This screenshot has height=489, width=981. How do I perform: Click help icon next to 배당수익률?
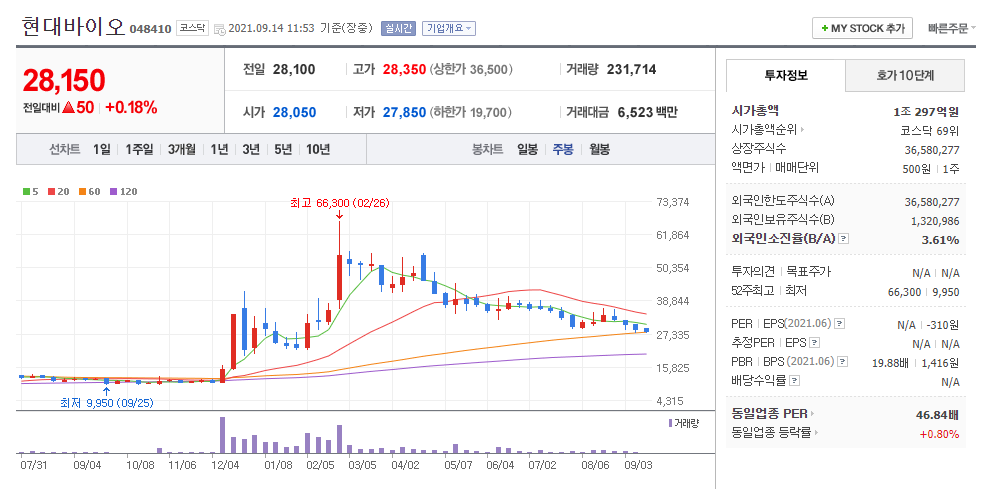coord(794,380)
